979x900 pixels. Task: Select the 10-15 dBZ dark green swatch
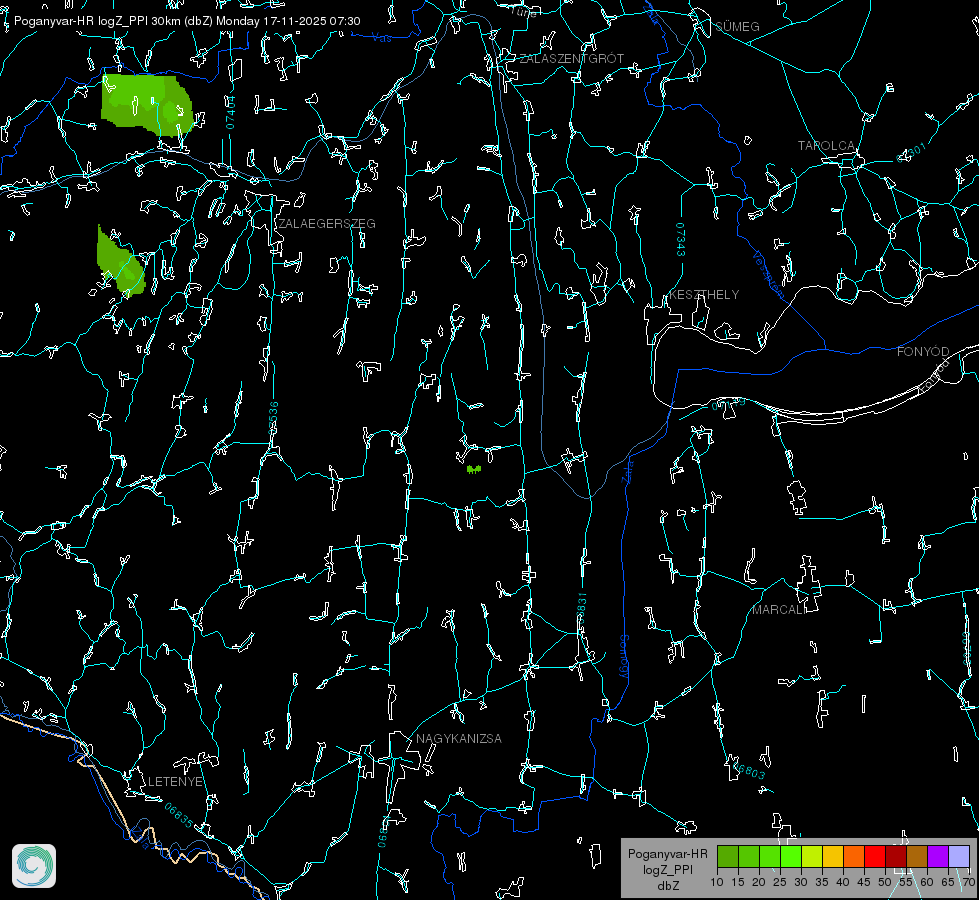click(x=728, y=856)
